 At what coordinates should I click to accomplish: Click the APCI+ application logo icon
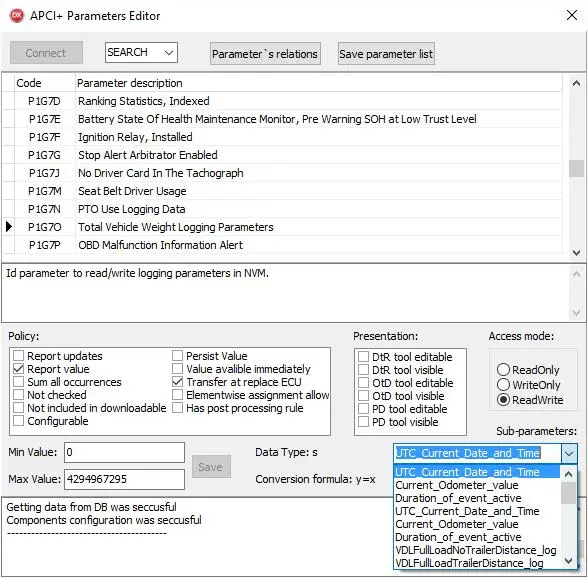(x=16, y=16)
